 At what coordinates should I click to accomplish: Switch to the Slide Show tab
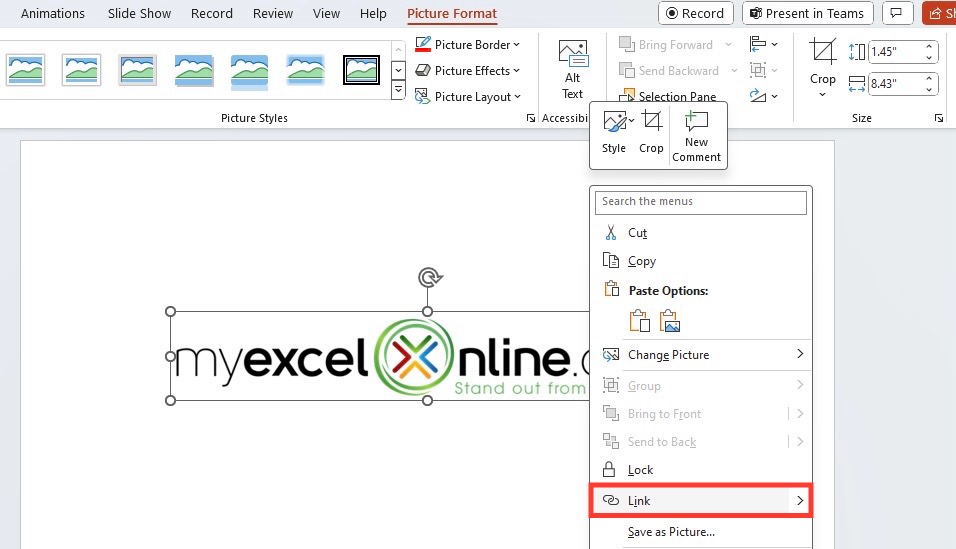point(139,13)
